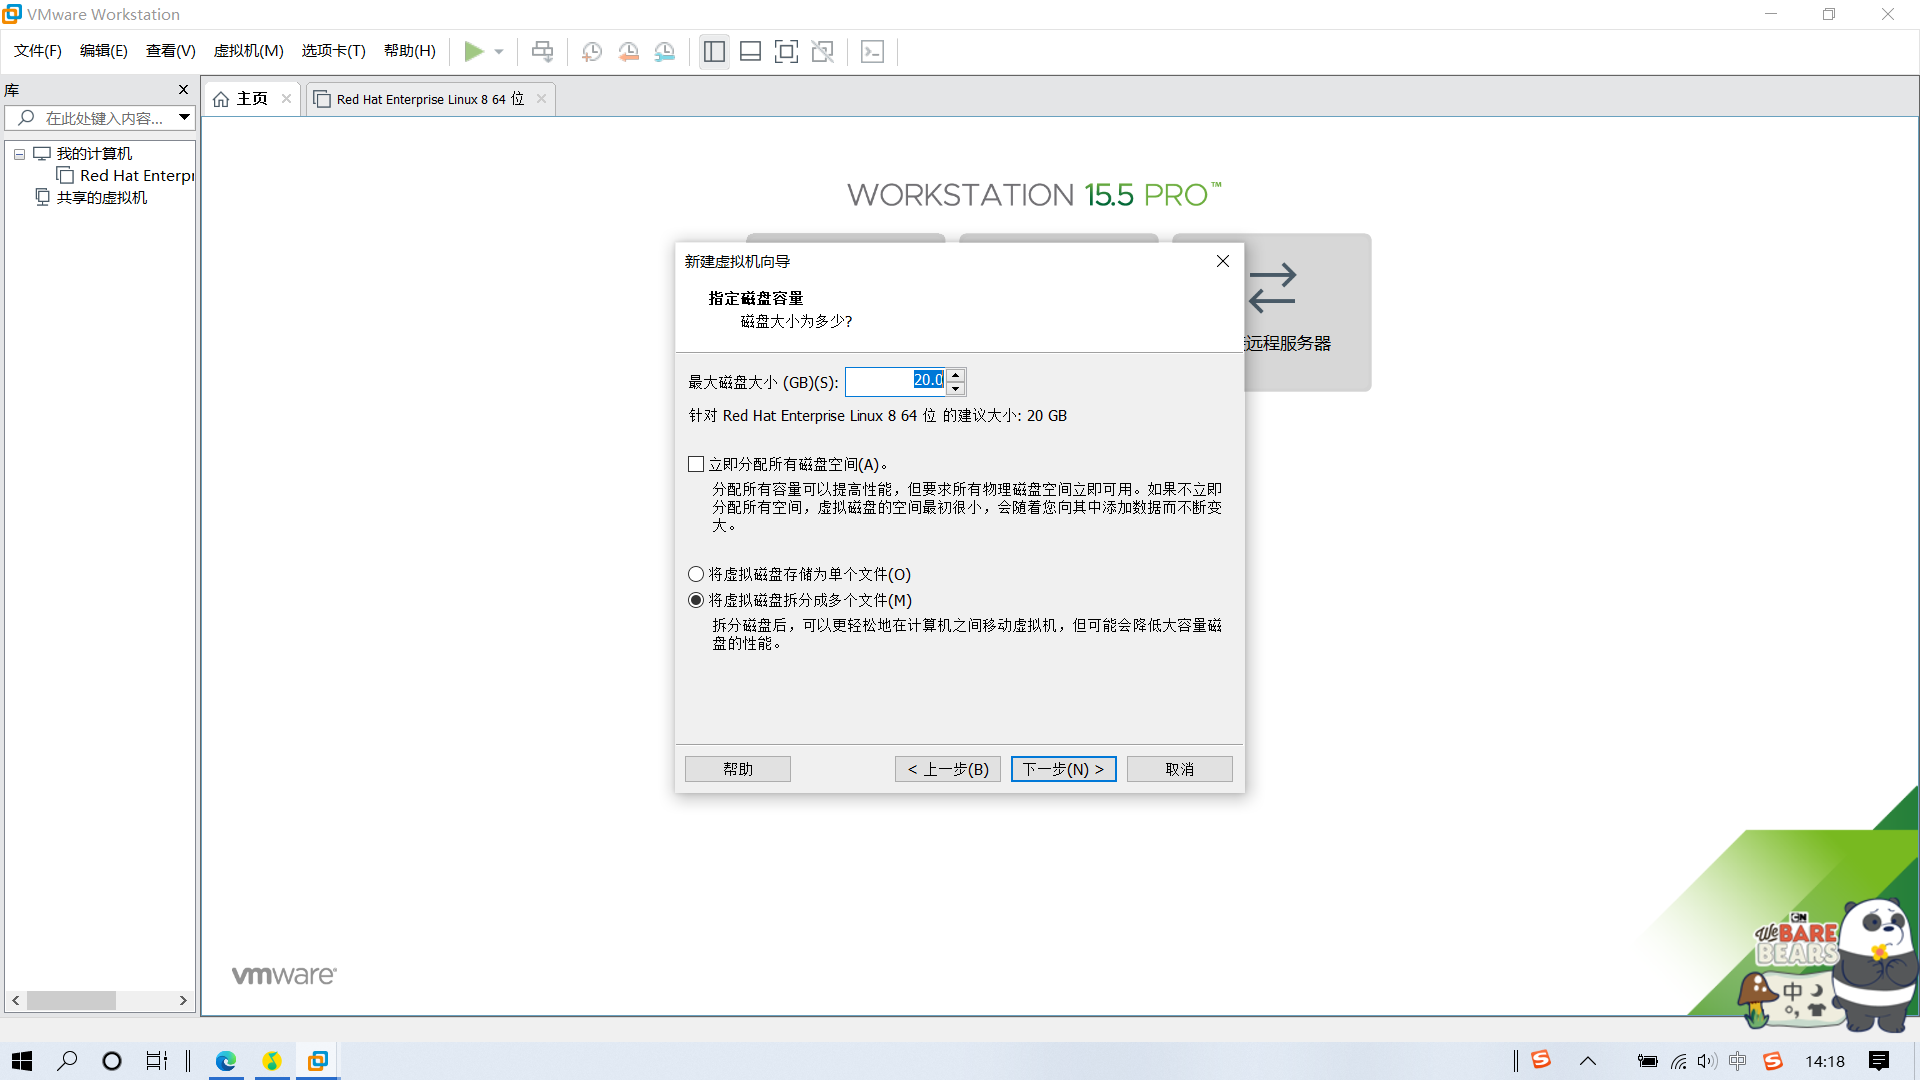Screen dimensions: 1920x1080
Task: Click the console view terminal icon
Action: tap(872, 51)
